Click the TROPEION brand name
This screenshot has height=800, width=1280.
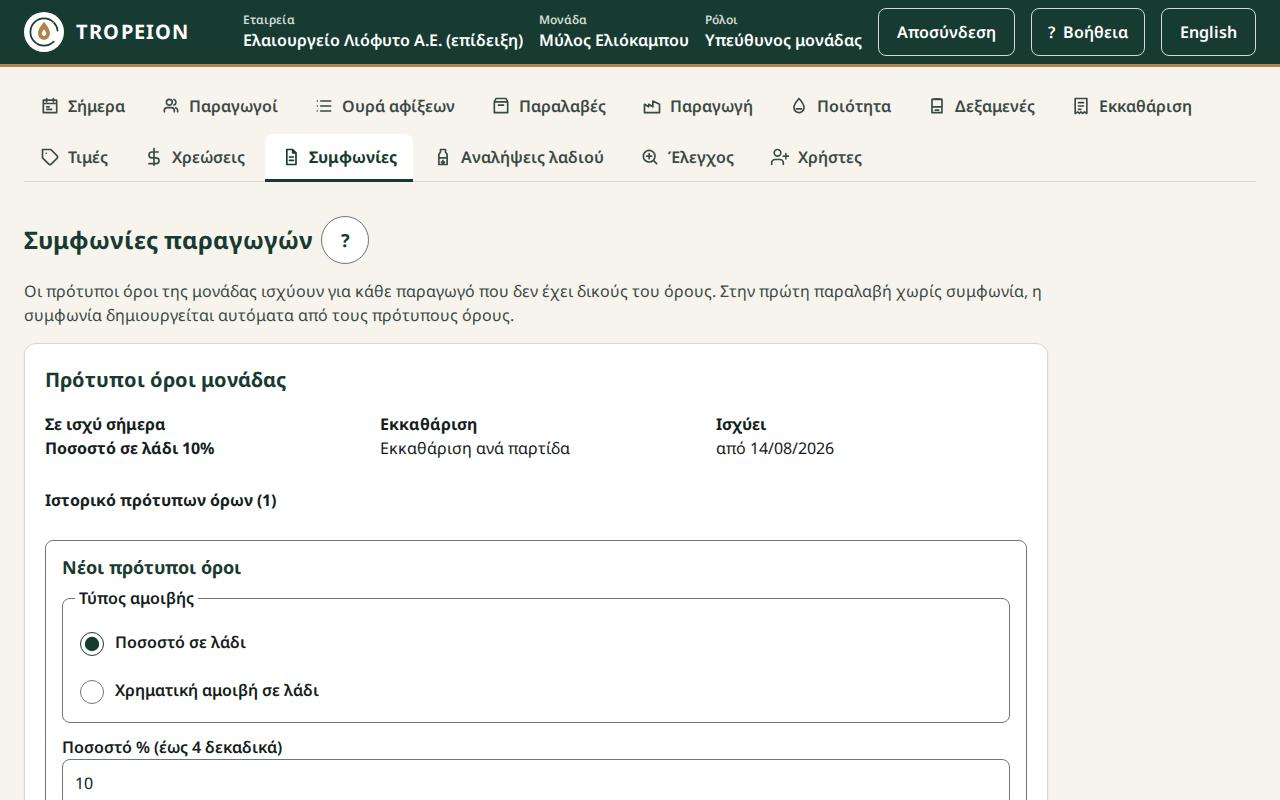pos(132,32)
